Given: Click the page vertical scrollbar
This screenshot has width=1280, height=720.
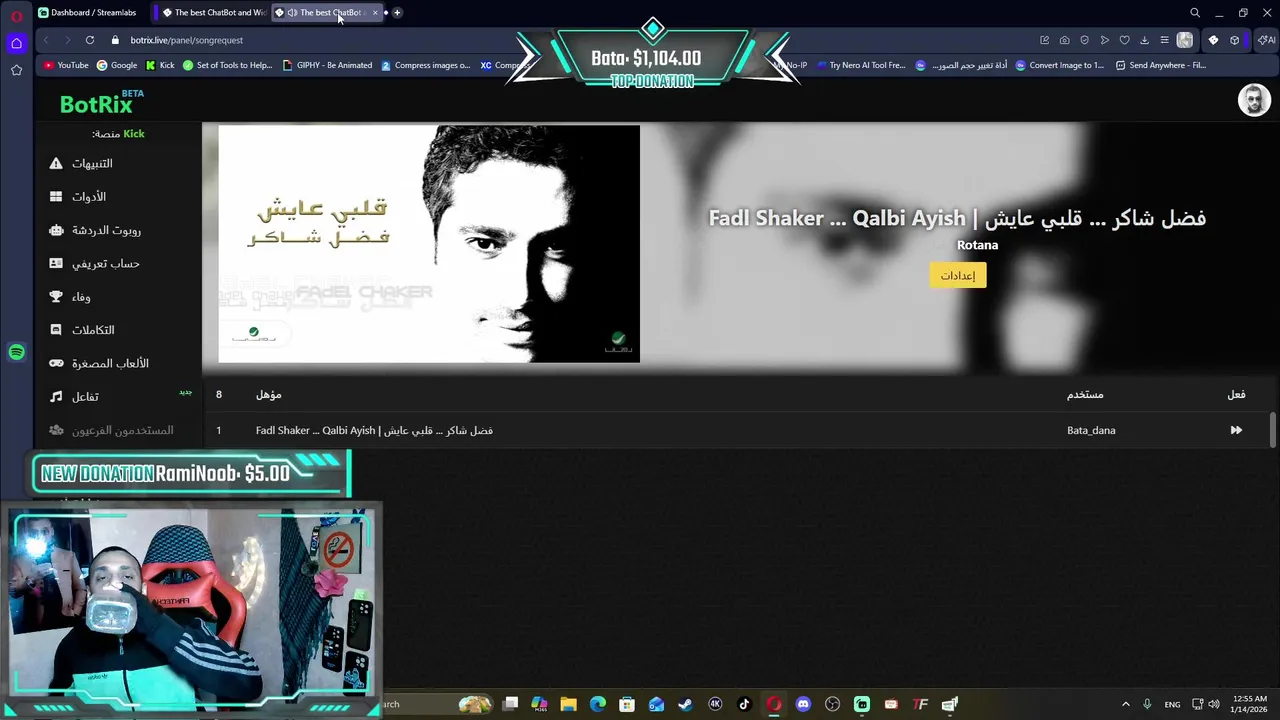Looking at the screenshot, I should coord(1273,430).
